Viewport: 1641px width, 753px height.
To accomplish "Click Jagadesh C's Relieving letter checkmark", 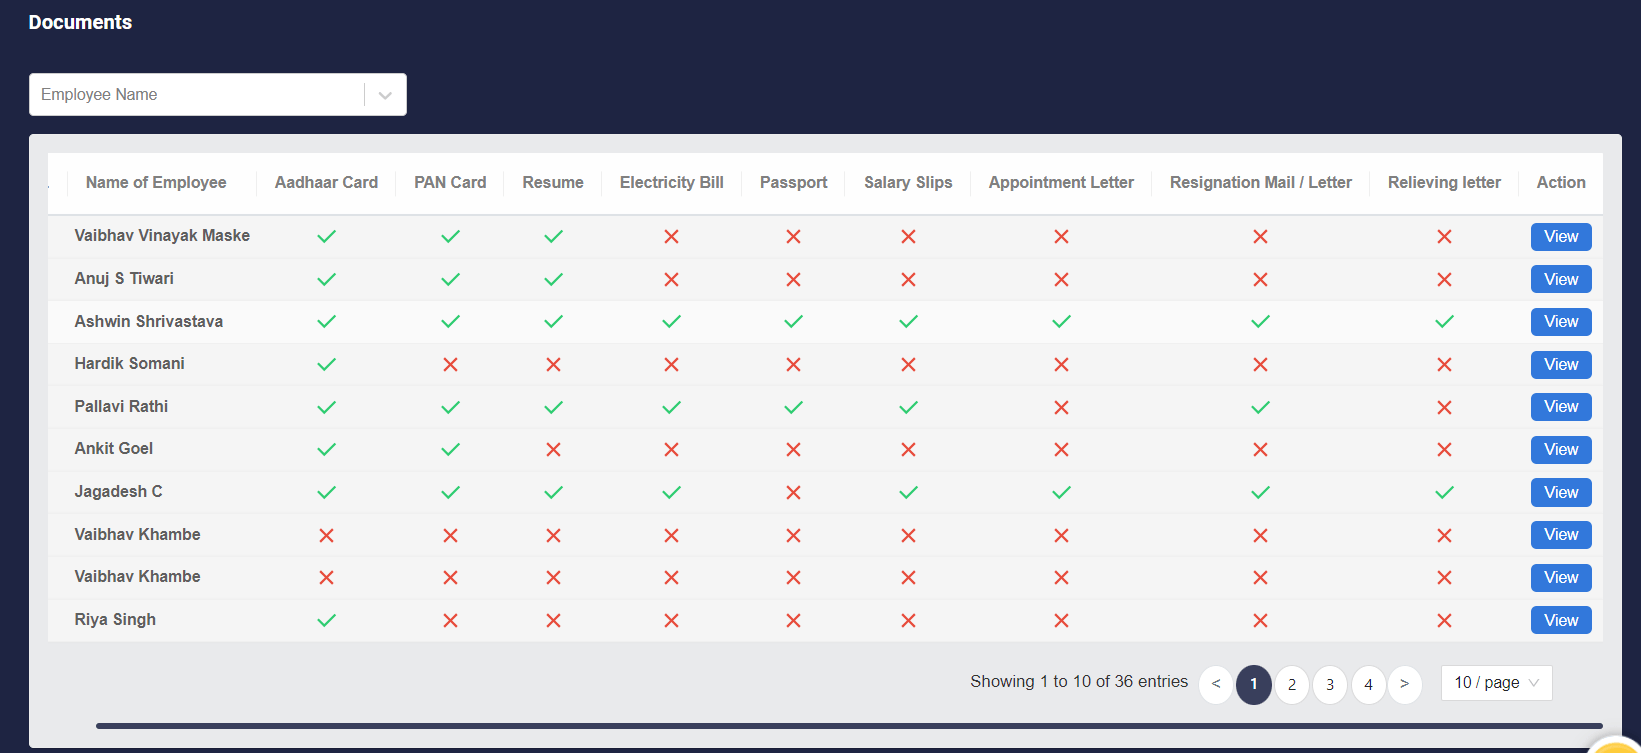I will click(1444, 493).
